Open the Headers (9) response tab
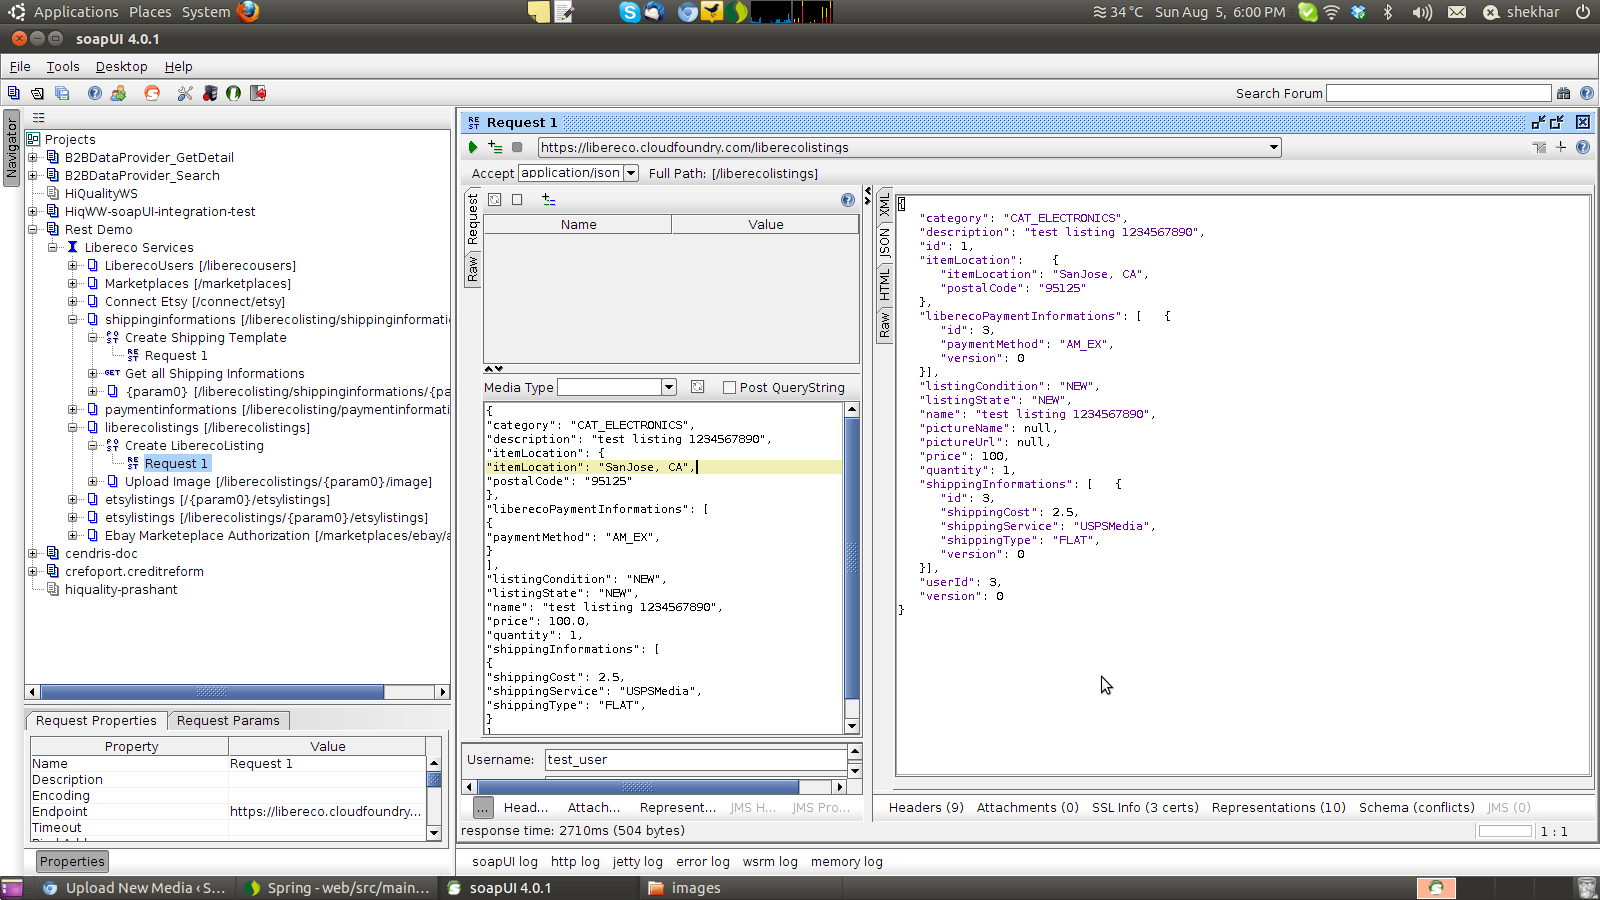The width and height of the screenshot is (1600, 900). (926, 808)
